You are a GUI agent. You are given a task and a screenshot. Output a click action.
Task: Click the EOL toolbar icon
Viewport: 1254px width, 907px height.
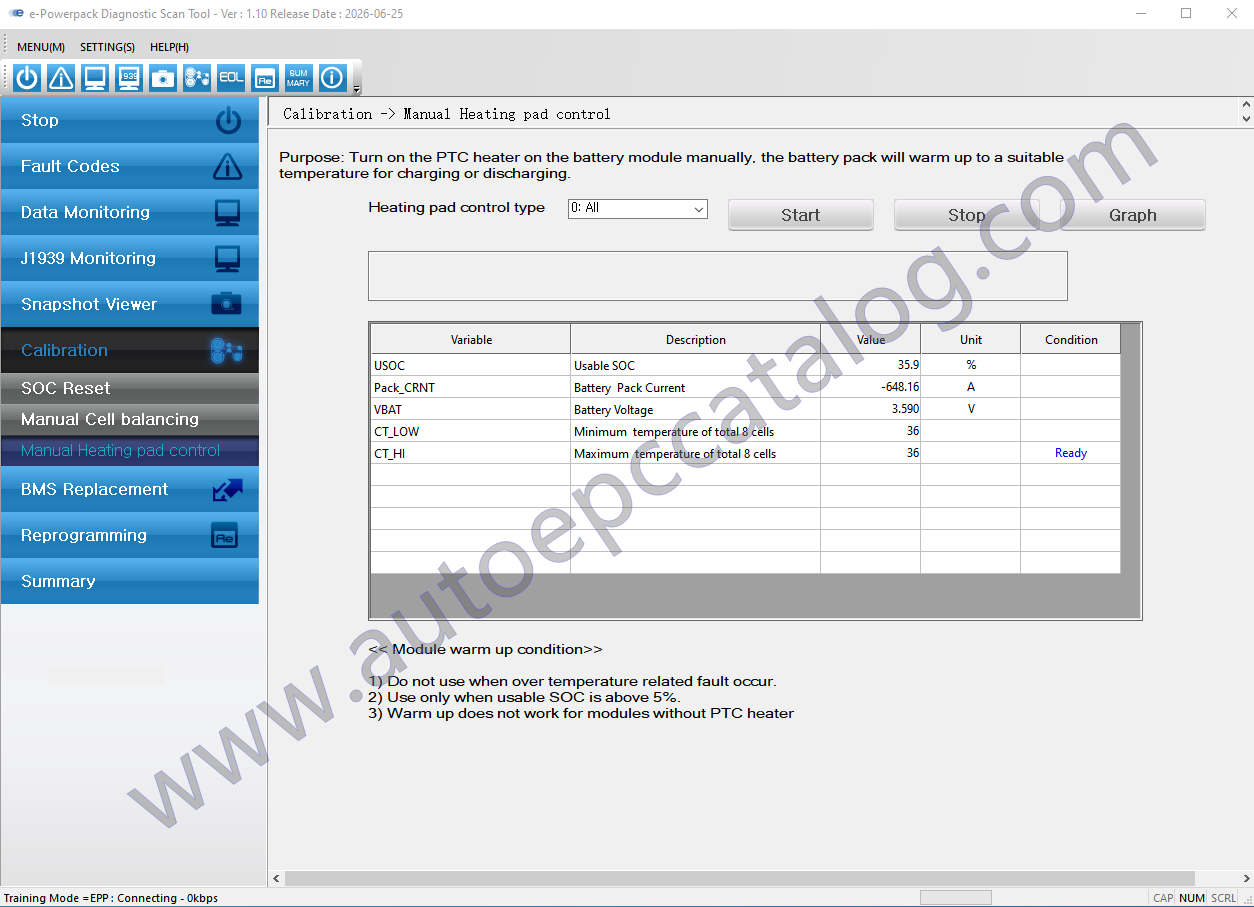231,78
